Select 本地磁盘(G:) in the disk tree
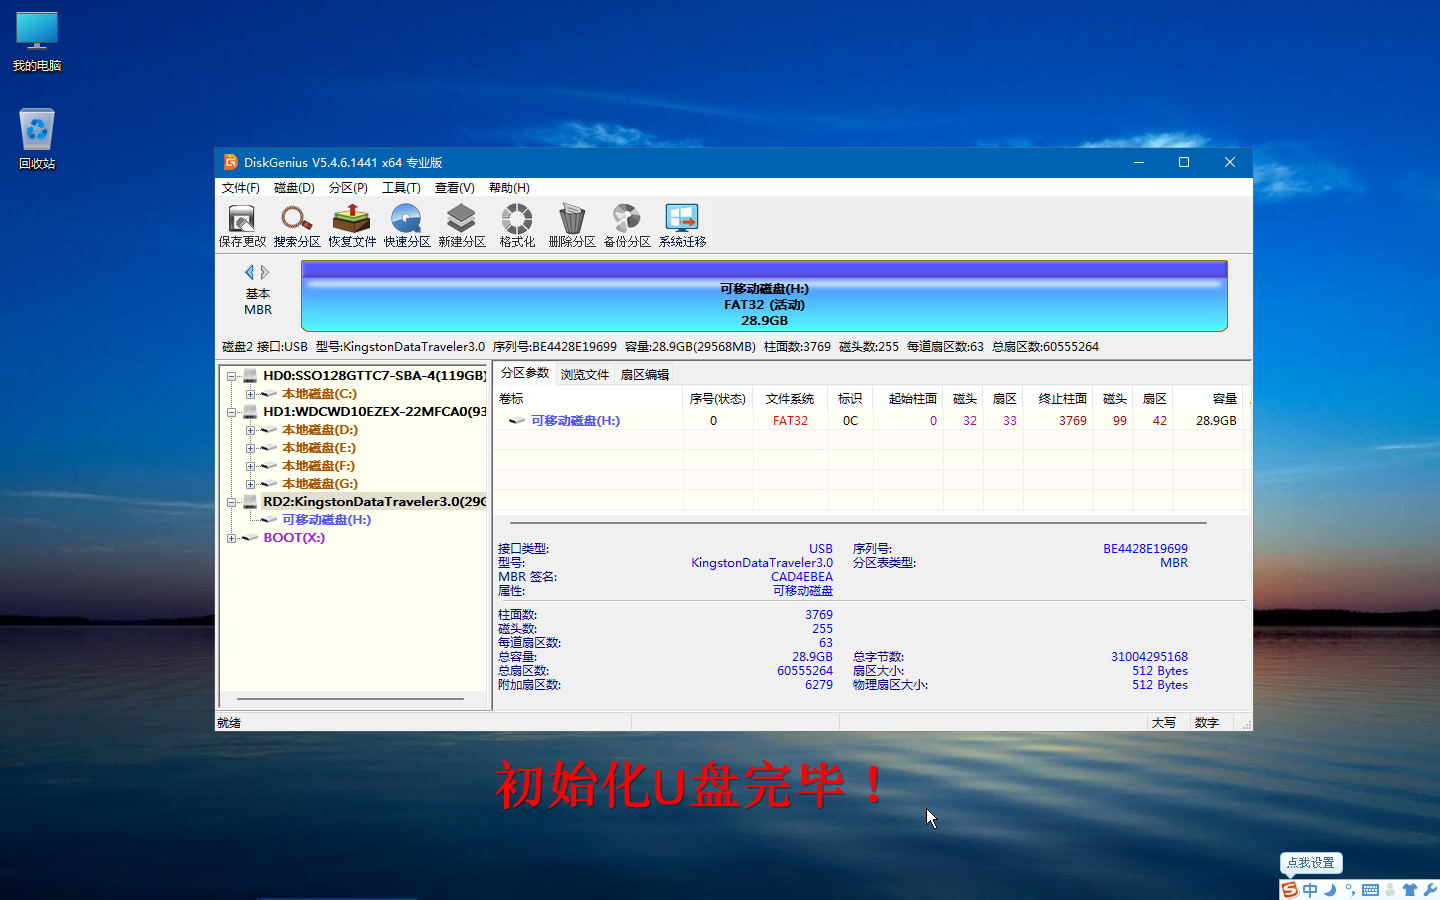The image size is (1440, 900). pos(319,484)
